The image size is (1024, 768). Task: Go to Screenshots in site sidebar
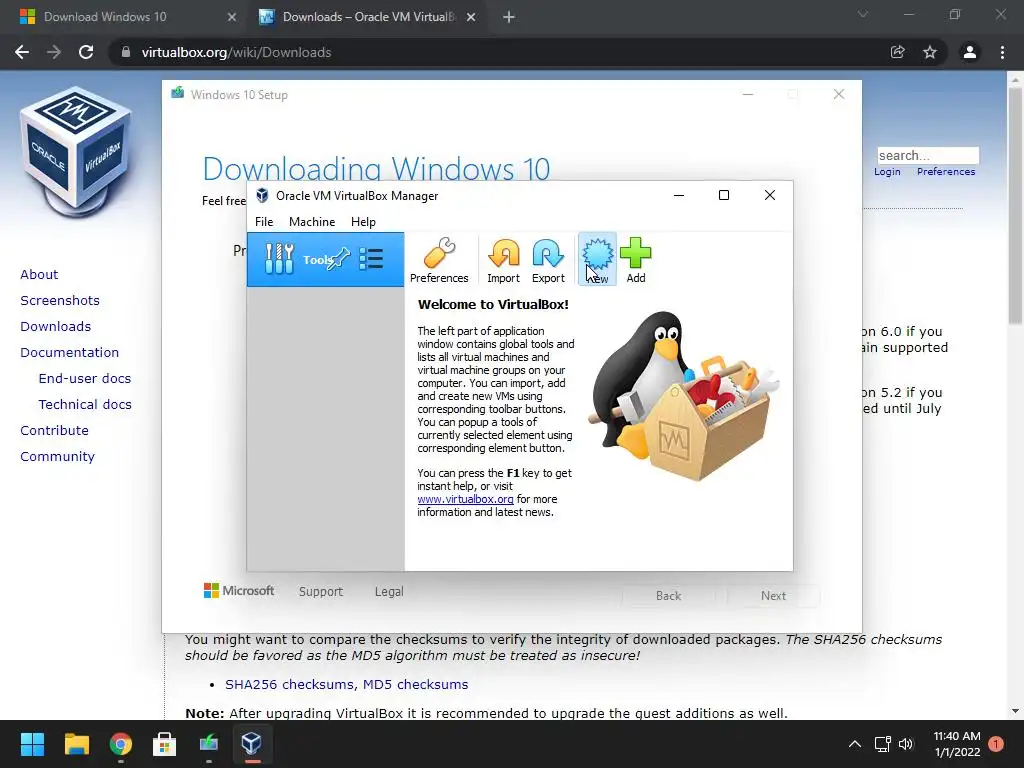[x=60, y=300]
